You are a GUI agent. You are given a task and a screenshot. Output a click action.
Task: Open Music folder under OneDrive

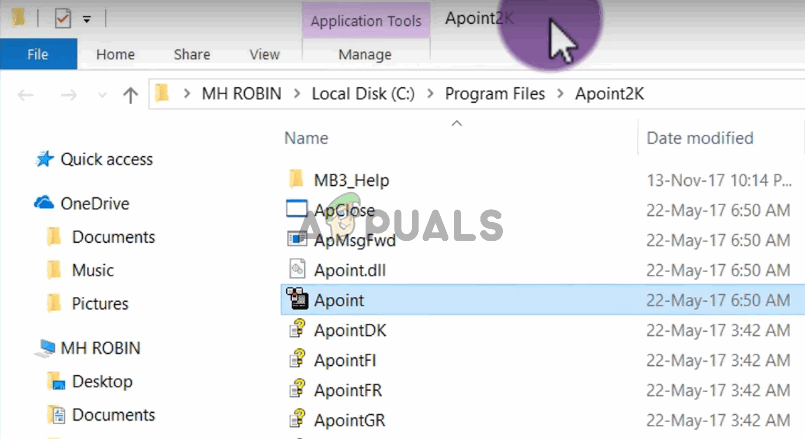pyautogui.click(x=93, y=271)
